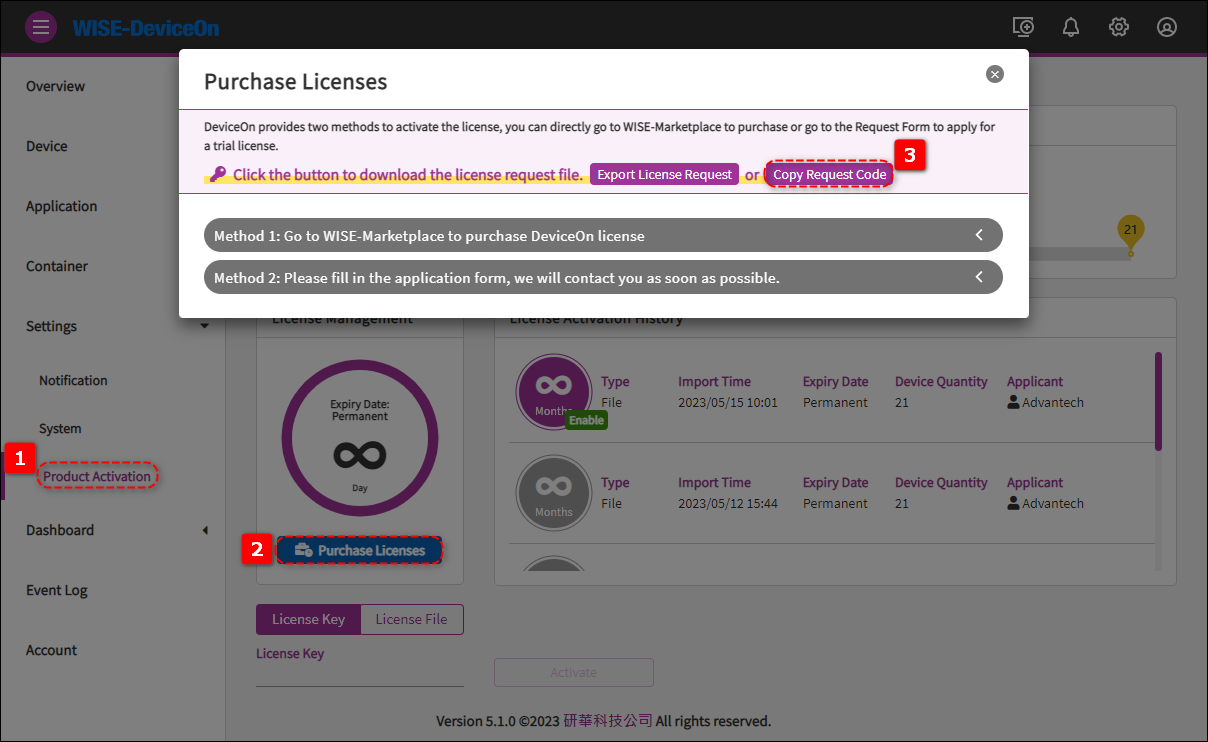The width and height of the screenshot is (1208, 742).
Task: Open Account in sidebar
Action: pos(52,650)
